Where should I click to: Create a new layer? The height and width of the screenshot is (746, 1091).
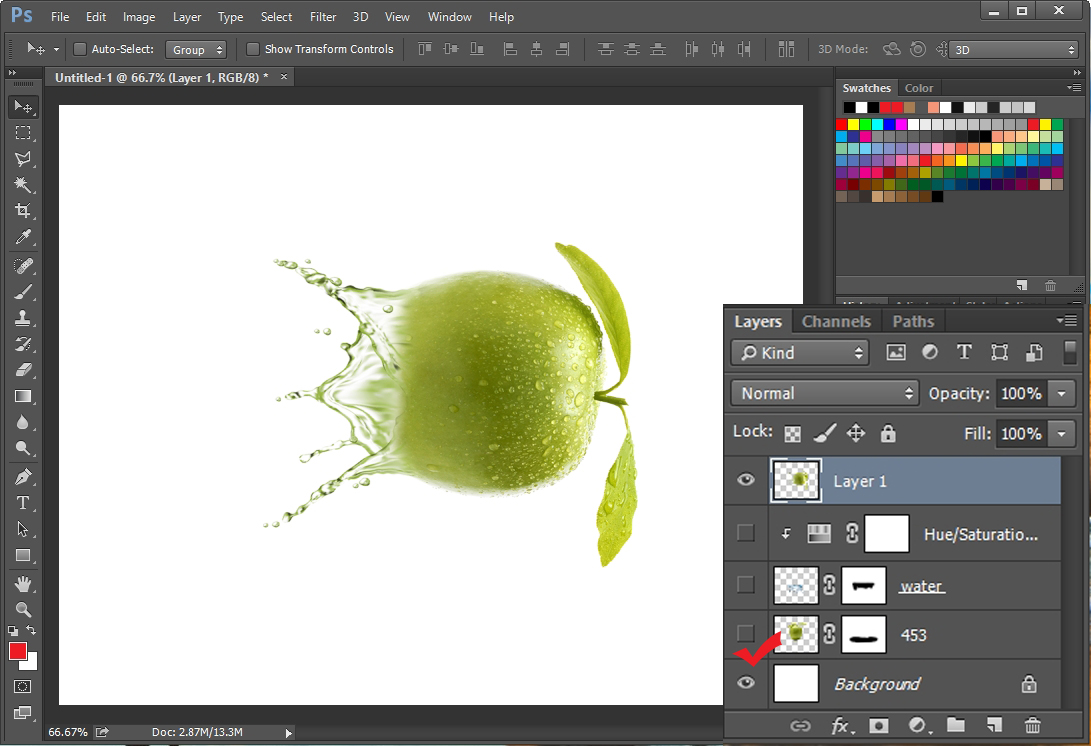tap(994, 726)
